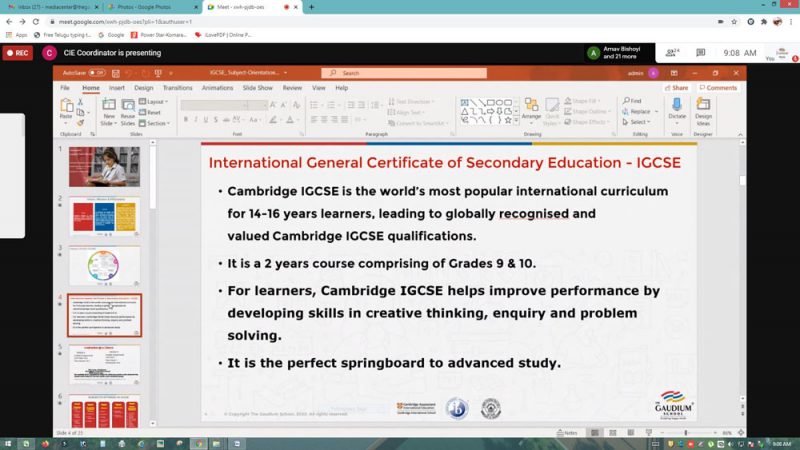This screenshot has width=800, height=450.
Task: Click the Windows Start button
Action: click(8, 444)
